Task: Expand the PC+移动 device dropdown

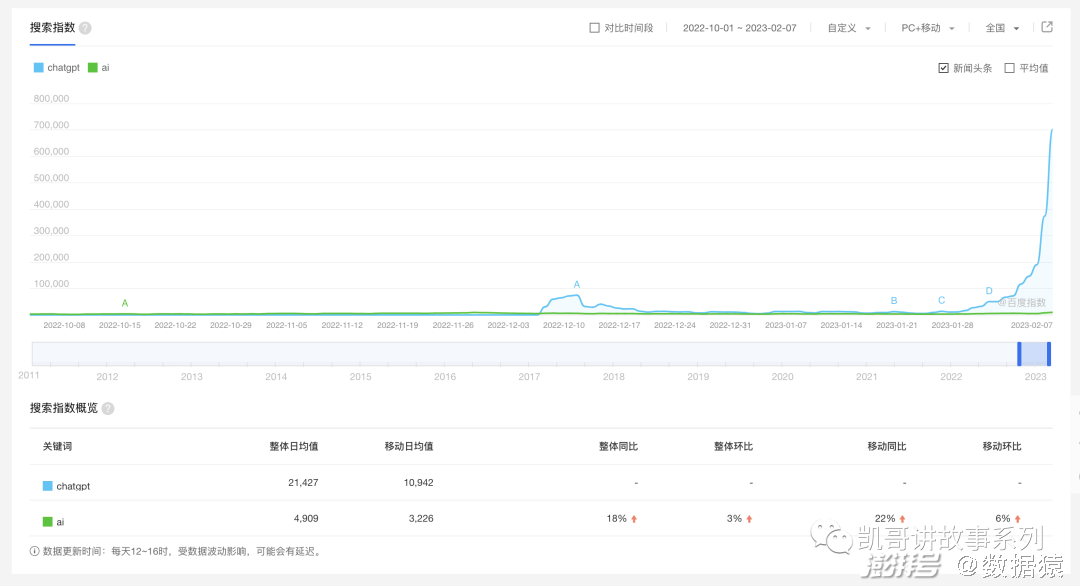Action: [x=927, y=28]
